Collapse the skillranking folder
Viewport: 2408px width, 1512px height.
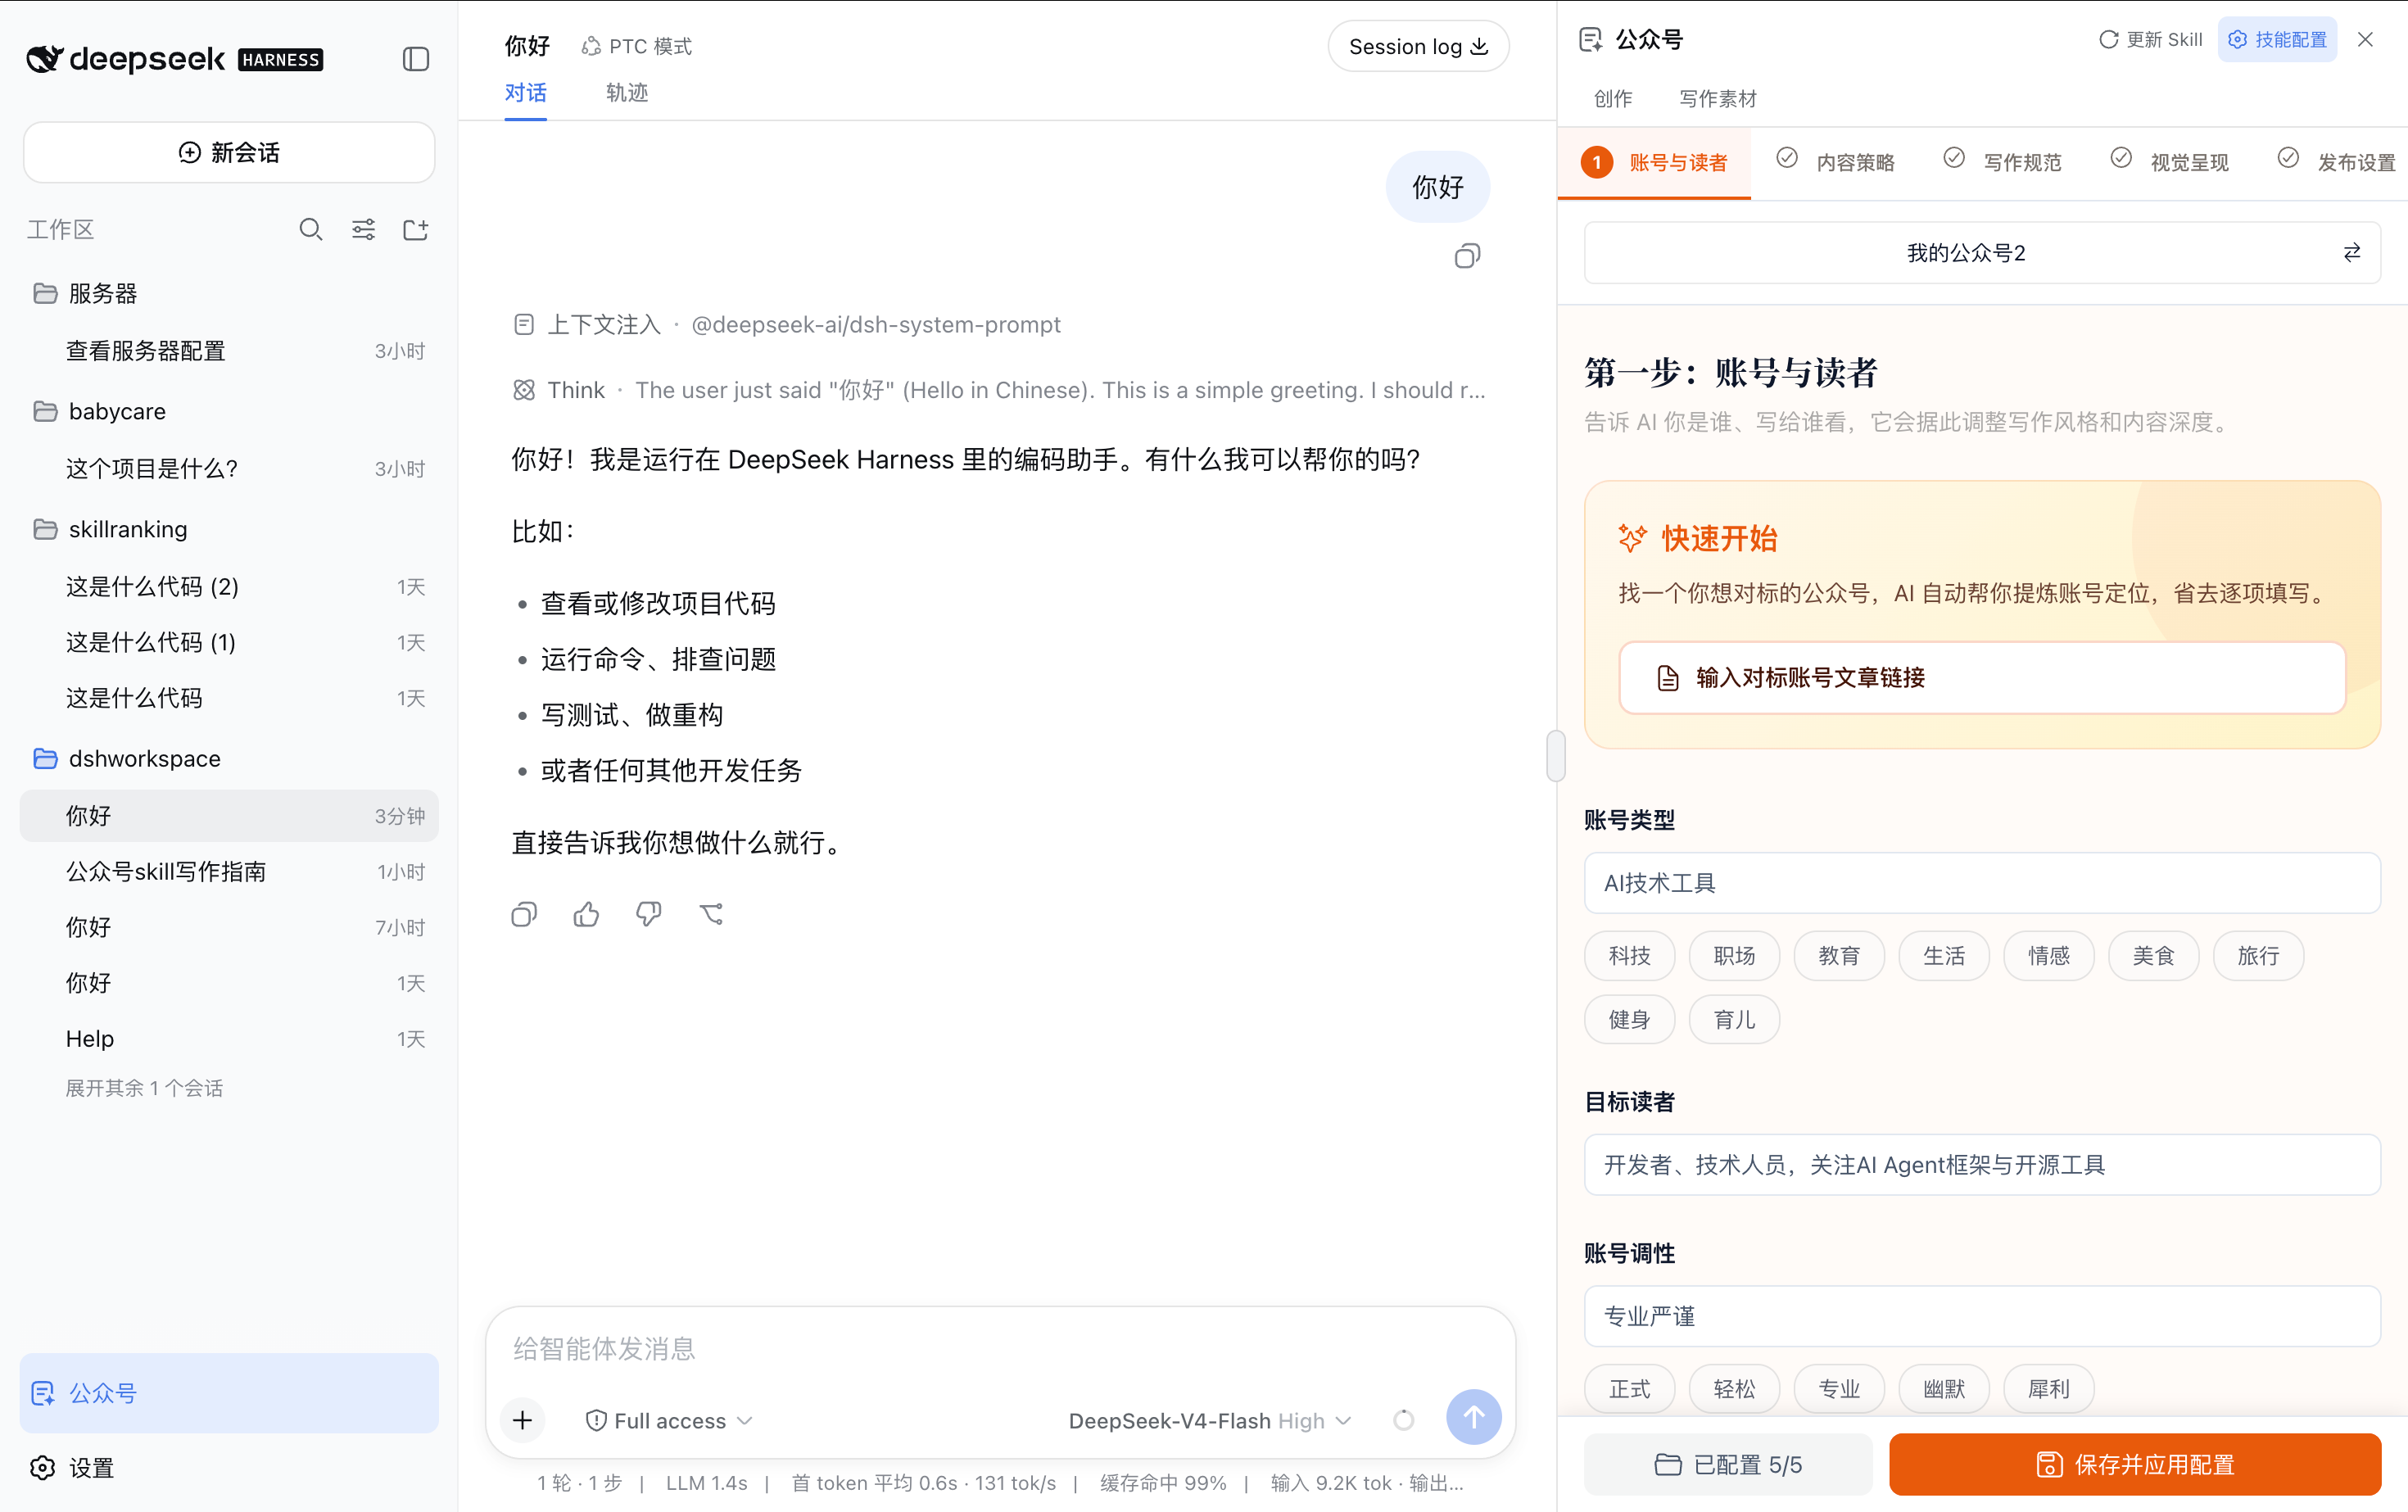(x=229, y=529)
